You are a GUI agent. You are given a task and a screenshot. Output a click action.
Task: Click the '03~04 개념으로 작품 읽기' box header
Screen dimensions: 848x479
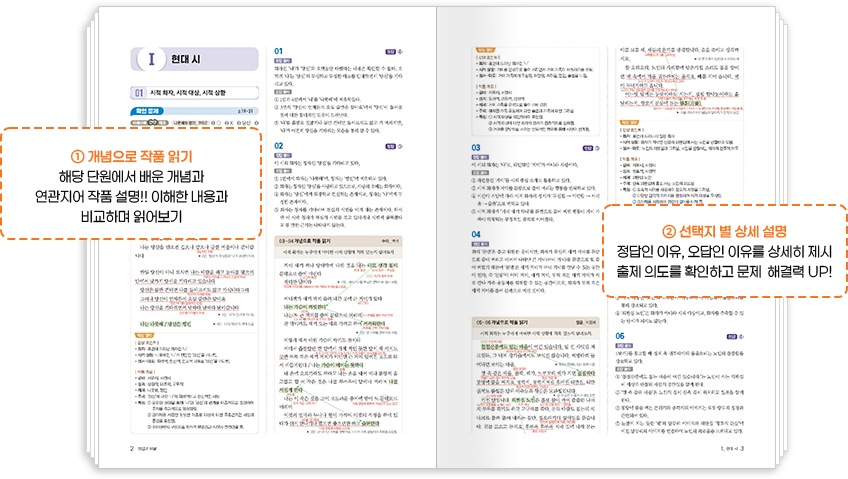[x=339, y=241]
